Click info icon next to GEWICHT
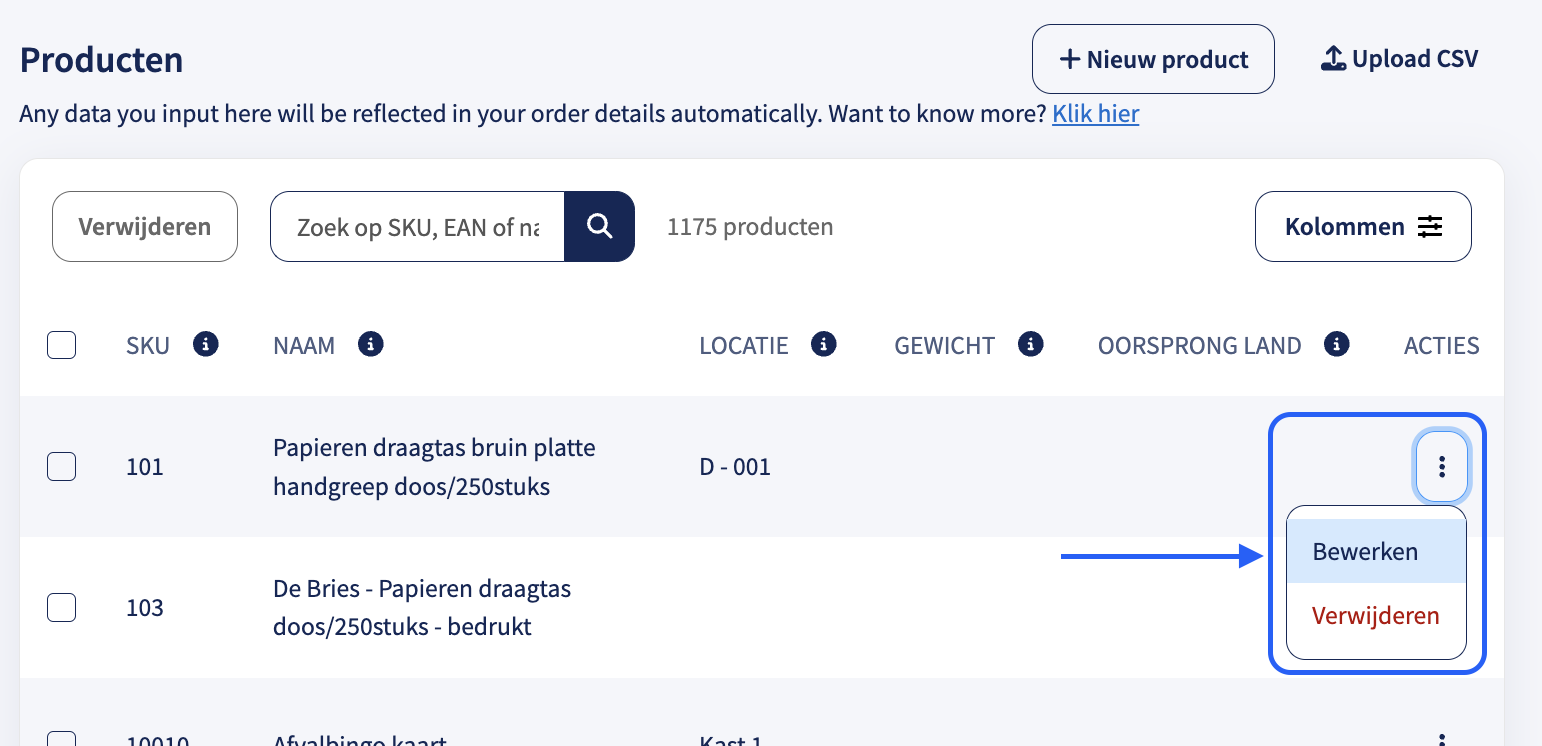The height and width of the screenshot is (746, 1542). pos(1031,345)
